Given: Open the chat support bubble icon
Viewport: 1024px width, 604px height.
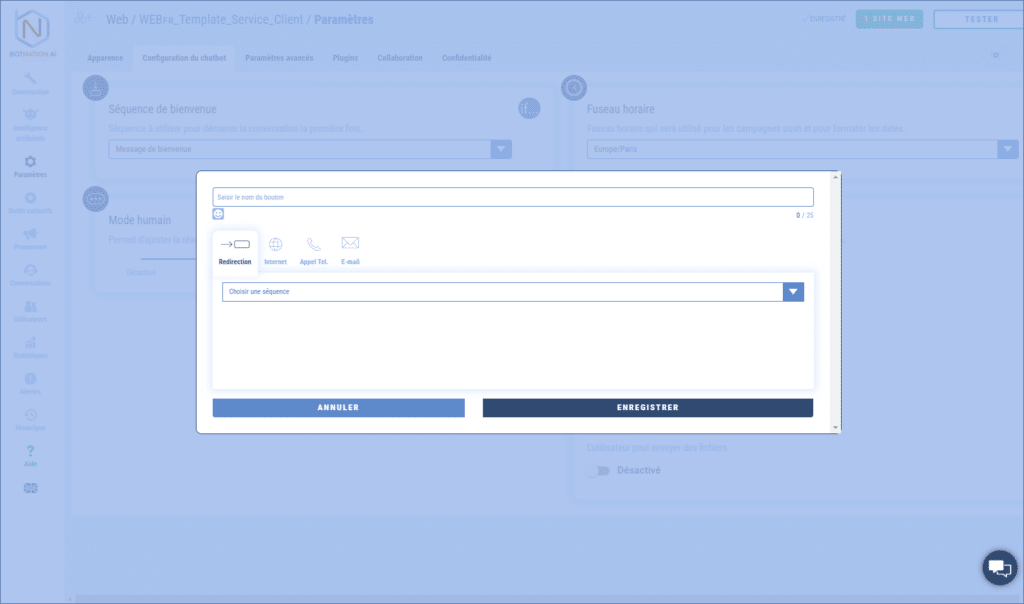Looking at the screenshot, I should tap(998, 568).
